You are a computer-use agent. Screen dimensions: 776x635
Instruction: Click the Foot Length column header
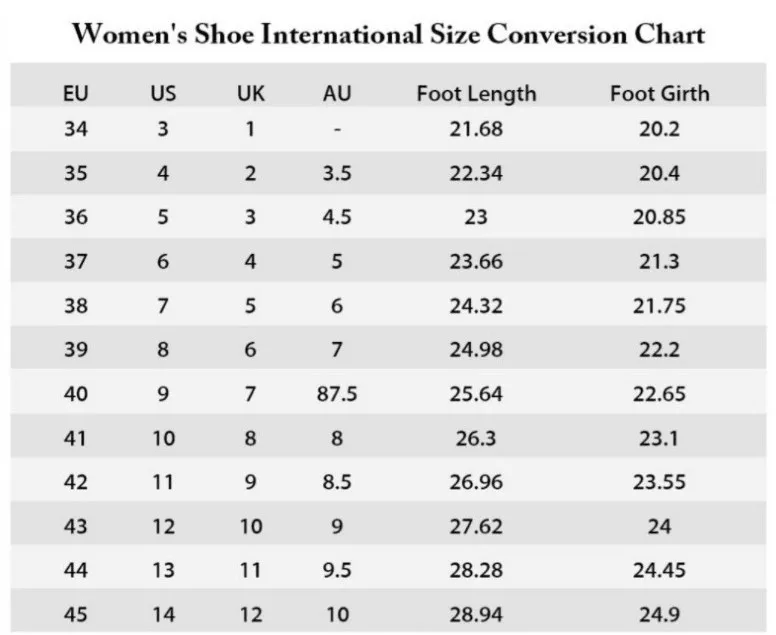coord(476,94)
